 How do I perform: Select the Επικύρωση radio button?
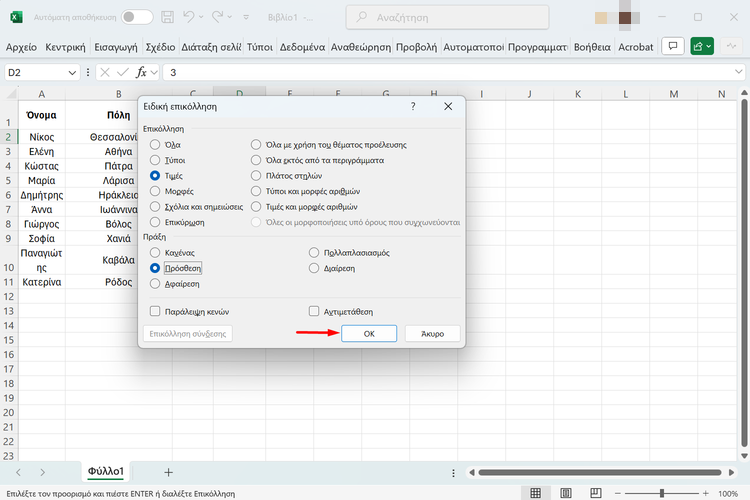click(155, 222)
